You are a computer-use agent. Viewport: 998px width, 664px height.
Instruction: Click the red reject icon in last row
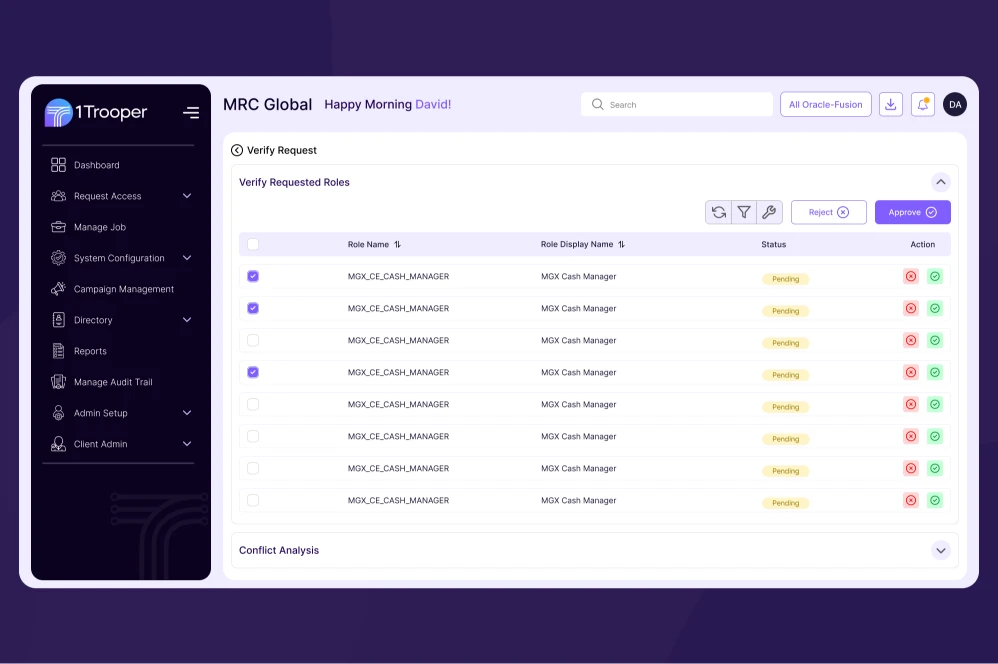coord(911,500)
